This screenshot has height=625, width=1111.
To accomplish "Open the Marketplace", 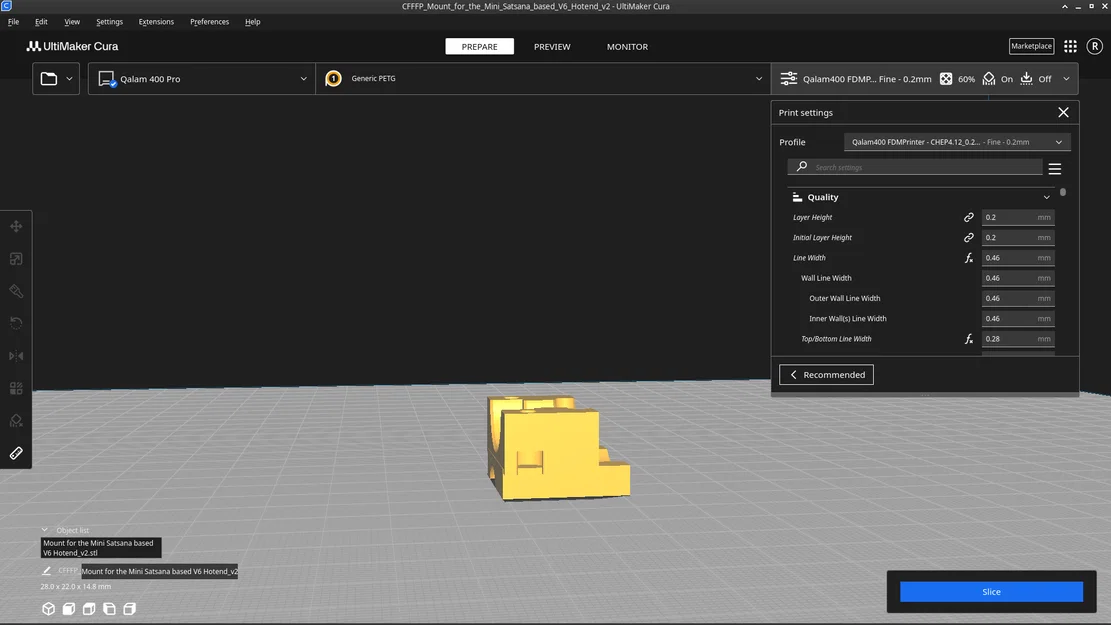I will (x=1031, y=46).
